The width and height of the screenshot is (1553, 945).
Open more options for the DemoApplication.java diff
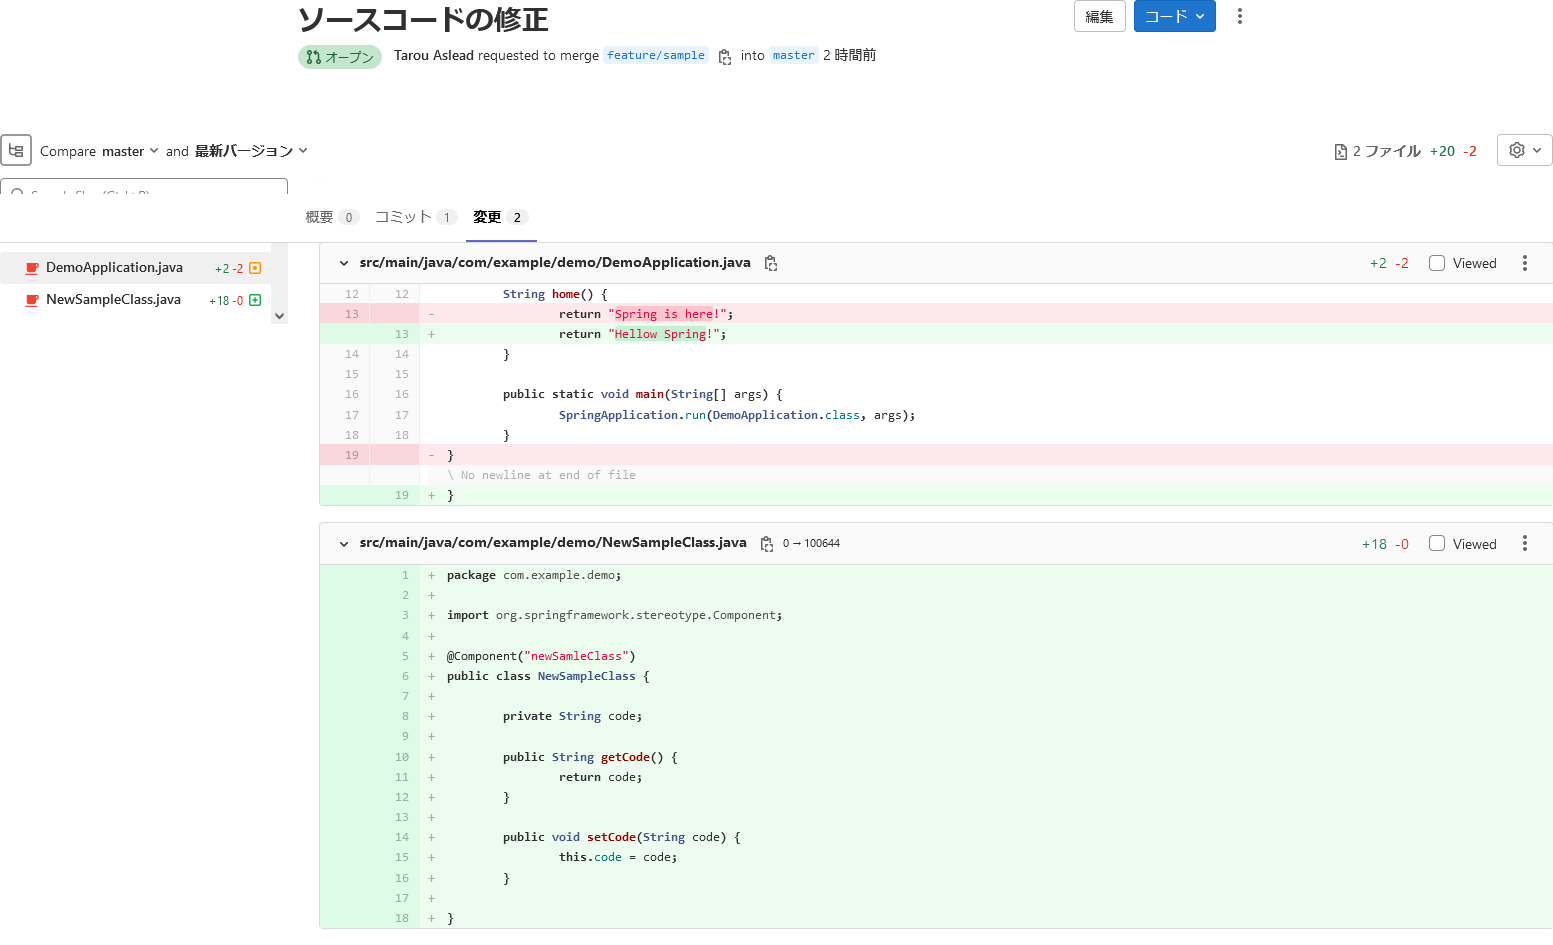(1524, 263)
